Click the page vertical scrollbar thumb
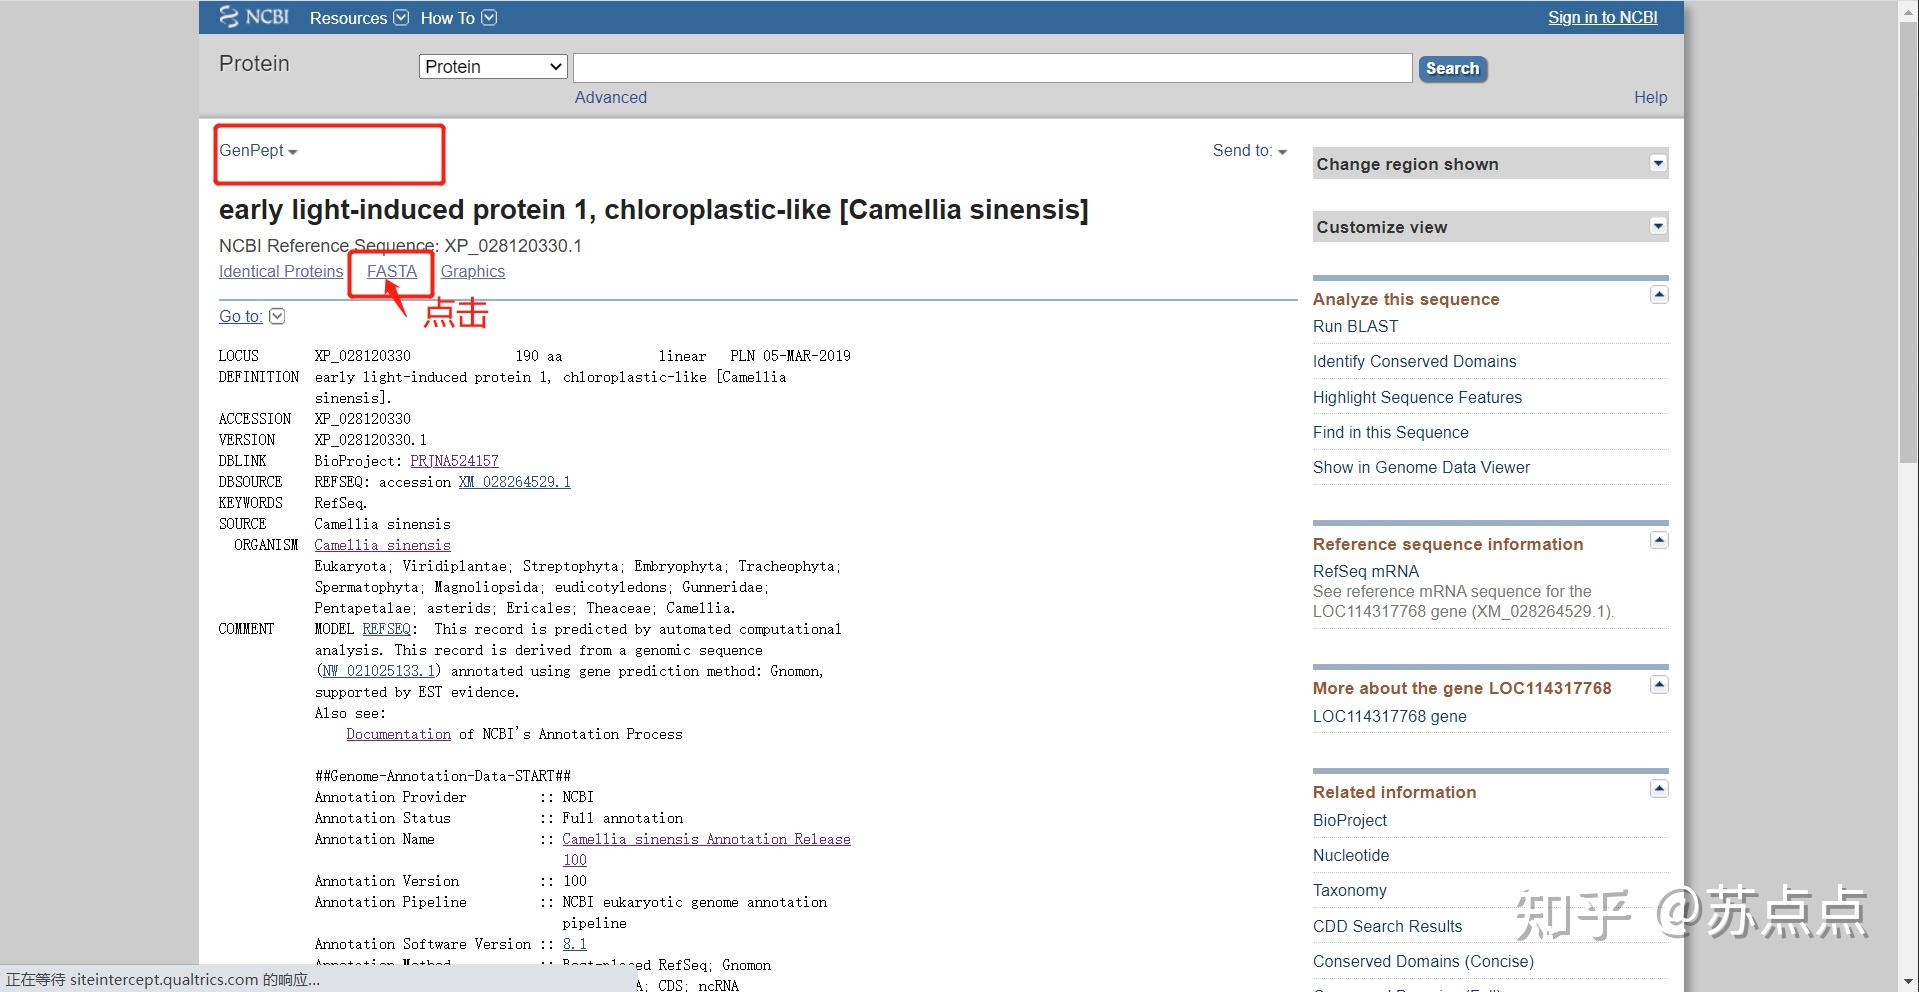 [1908, 240]
